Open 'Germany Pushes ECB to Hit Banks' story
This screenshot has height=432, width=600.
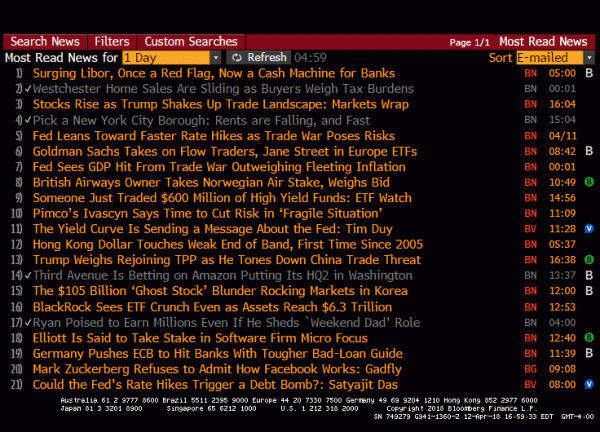[217, 354]
